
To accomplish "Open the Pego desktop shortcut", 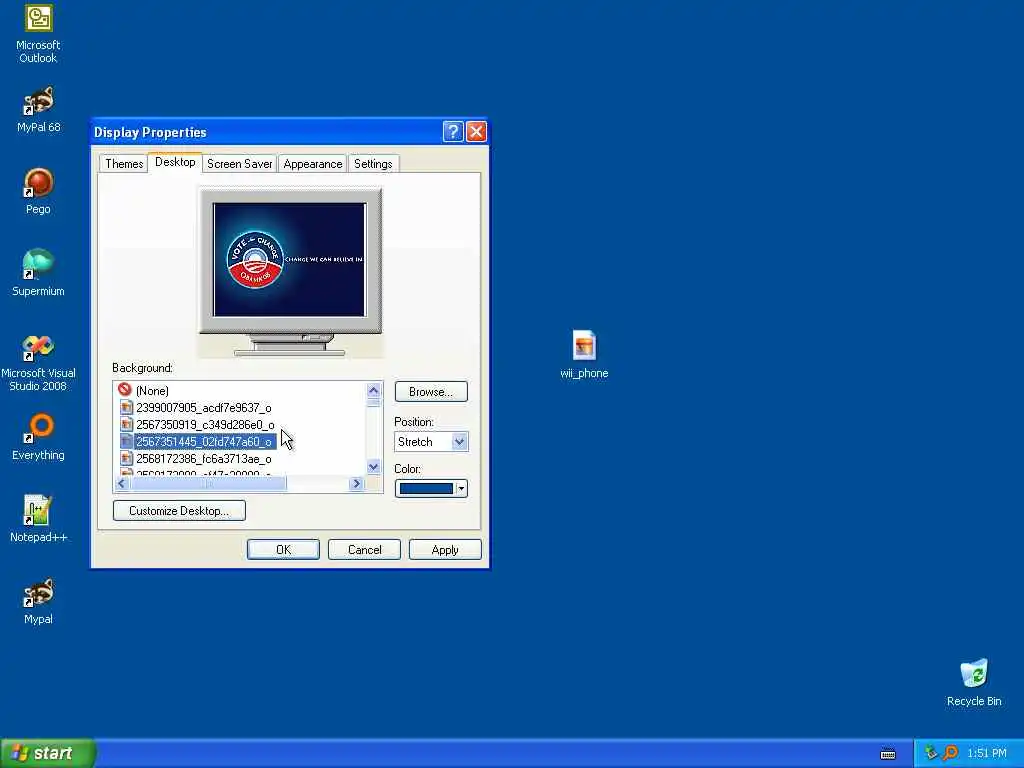I will coord(38,191).
